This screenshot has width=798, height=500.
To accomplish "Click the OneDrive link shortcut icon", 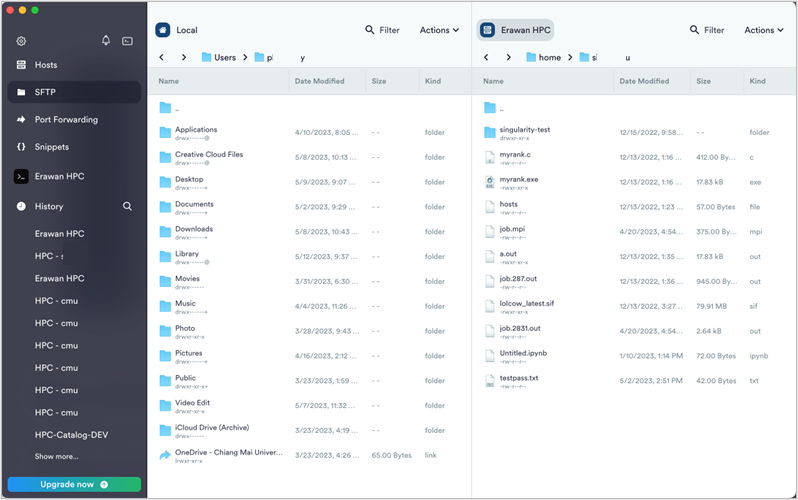I will [x=165, y=455].
